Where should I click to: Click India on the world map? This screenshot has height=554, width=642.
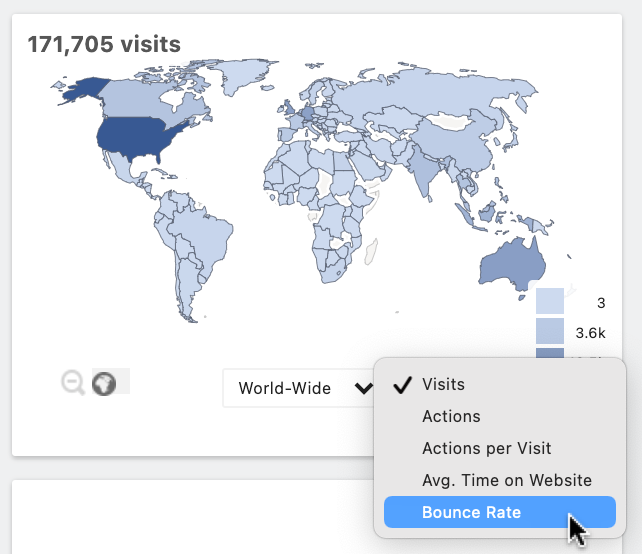pyautogui.click(x=424, y=172)
